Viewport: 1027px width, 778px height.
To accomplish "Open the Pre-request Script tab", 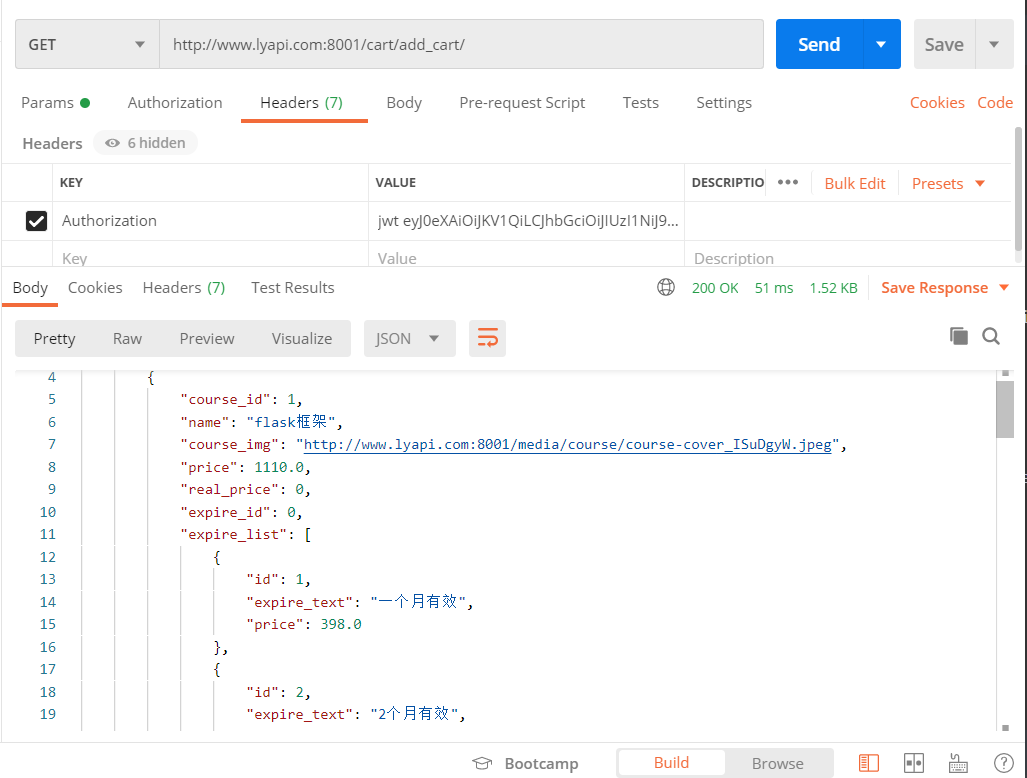I will [522, 103].
